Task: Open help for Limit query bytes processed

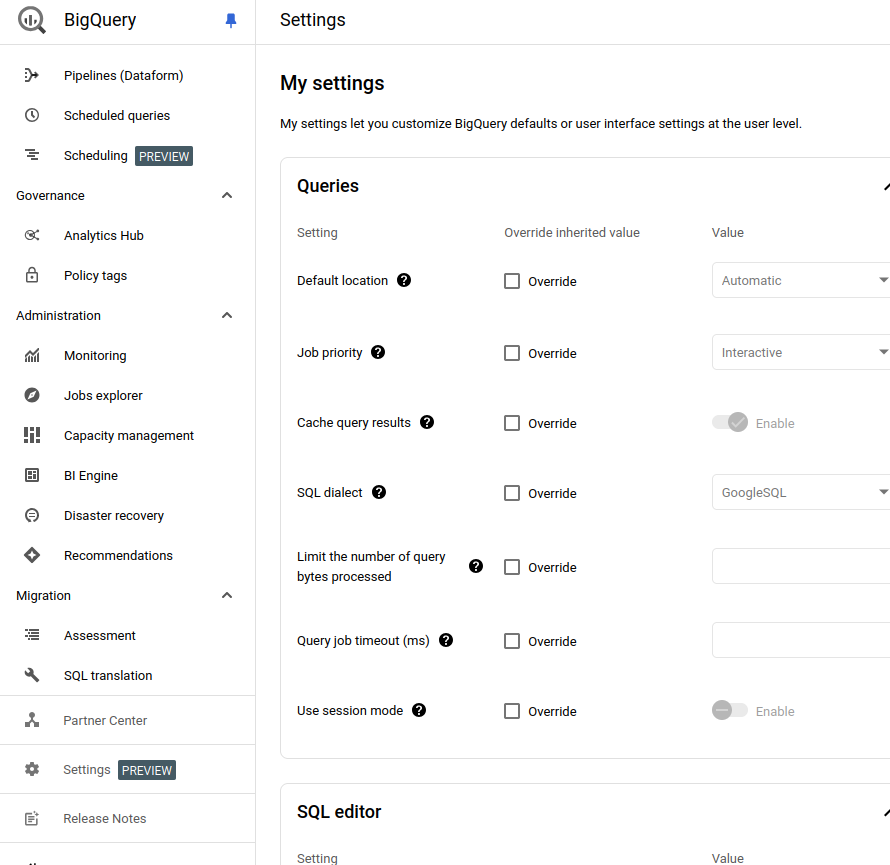Action: pos(476,566)
